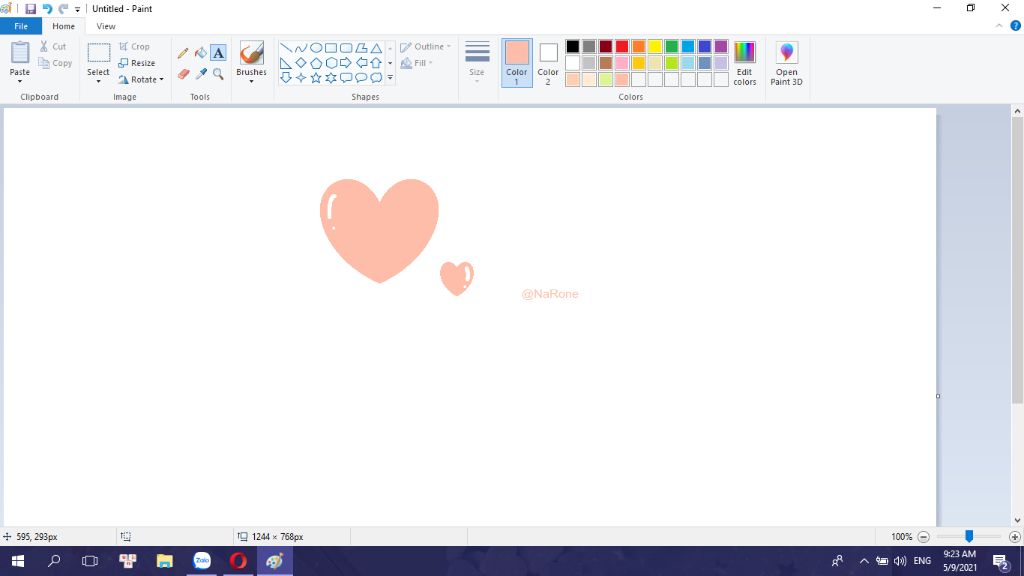The width and height of the screenshot is (1024, 576).
Task: Choose the Diamond shape
Action: click(300, 63)
